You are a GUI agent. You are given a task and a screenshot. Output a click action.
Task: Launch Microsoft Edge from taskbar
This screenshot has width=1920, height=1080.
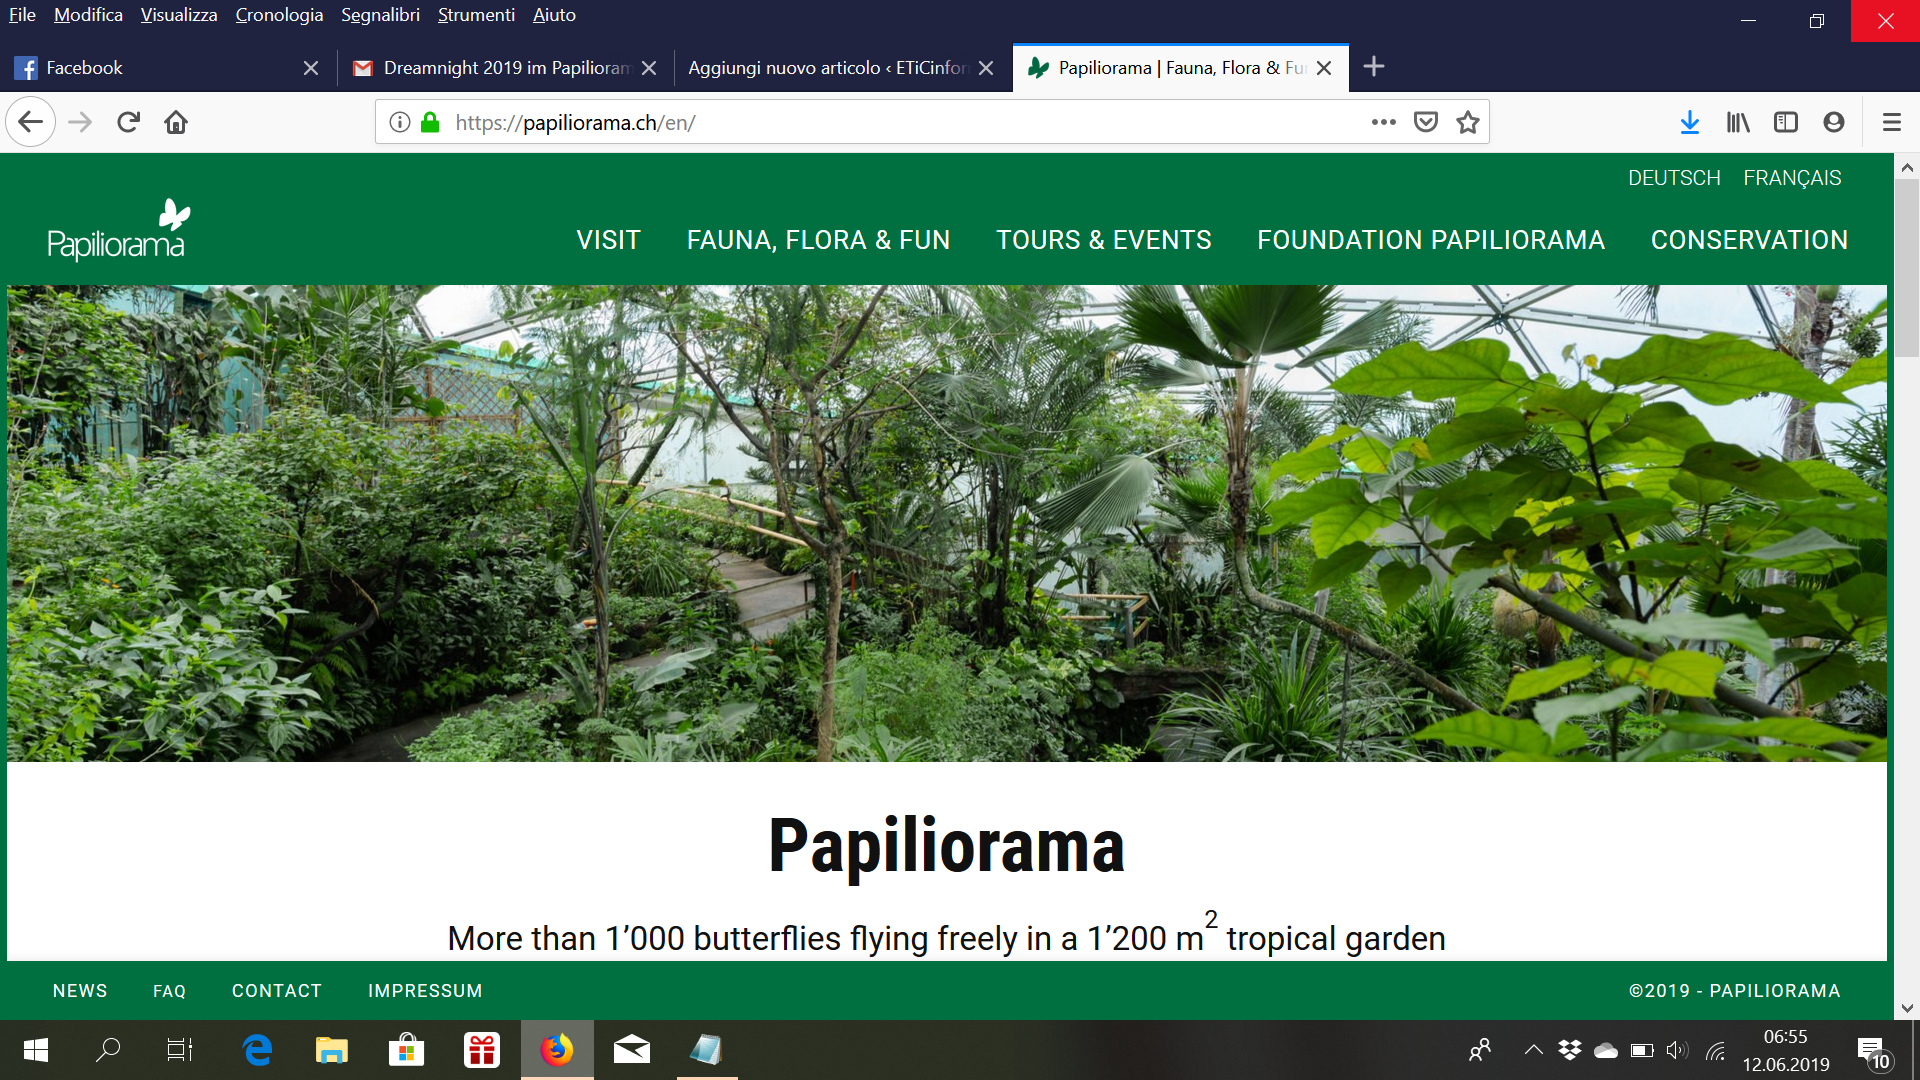click(257, 1050)
